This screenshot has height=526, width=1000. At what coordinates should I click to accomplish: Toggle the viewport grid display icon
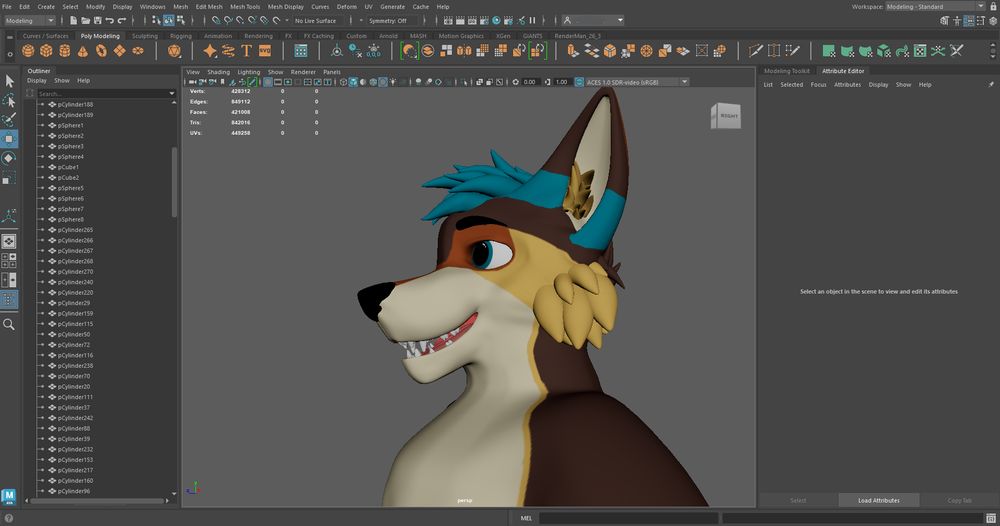click(x=268, y=82)
